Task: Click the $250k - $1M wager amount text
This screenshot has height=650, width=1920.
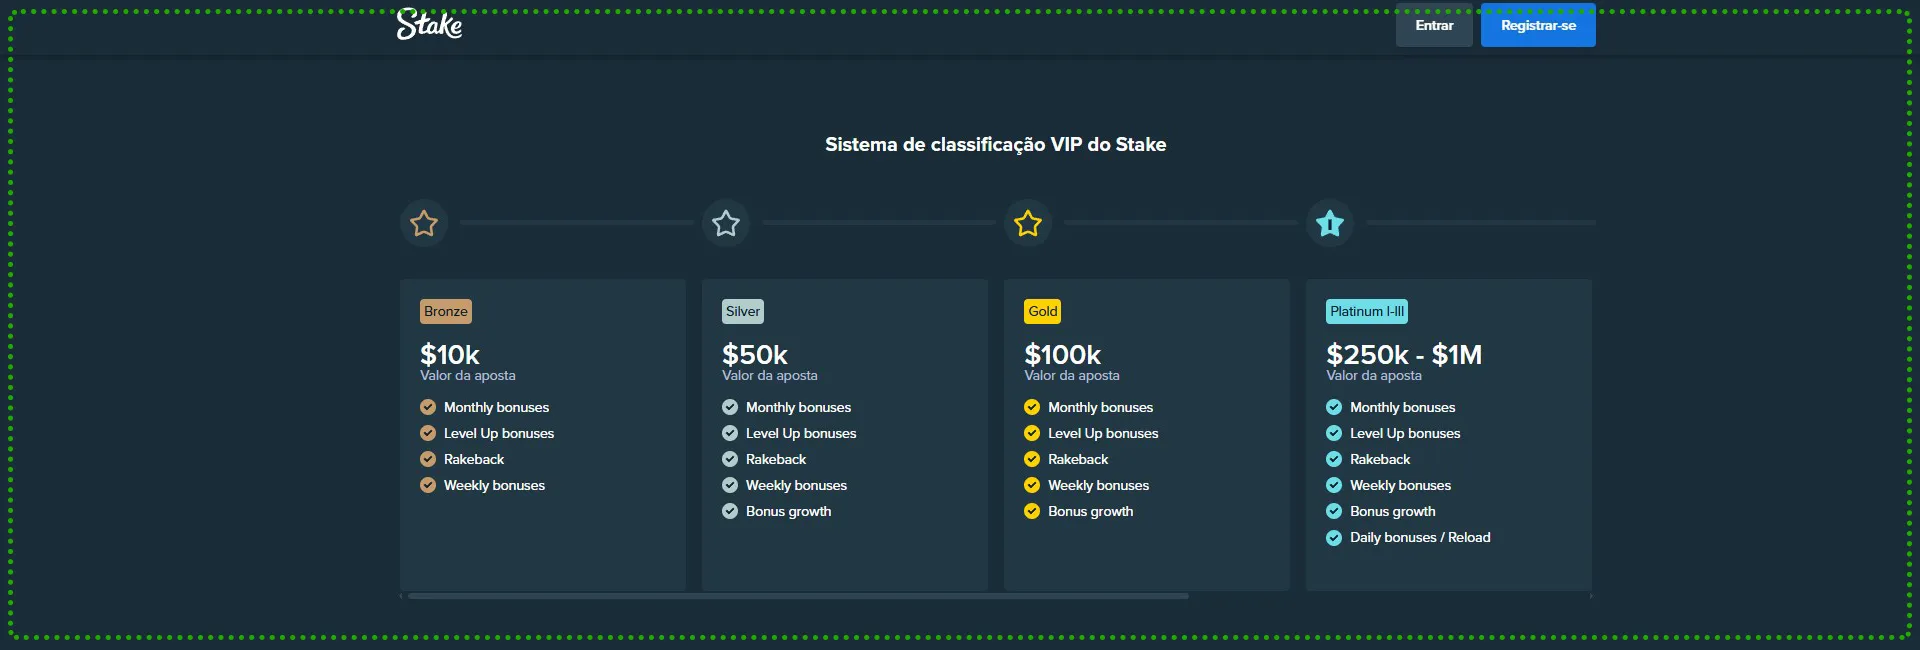Action: 1404,355
